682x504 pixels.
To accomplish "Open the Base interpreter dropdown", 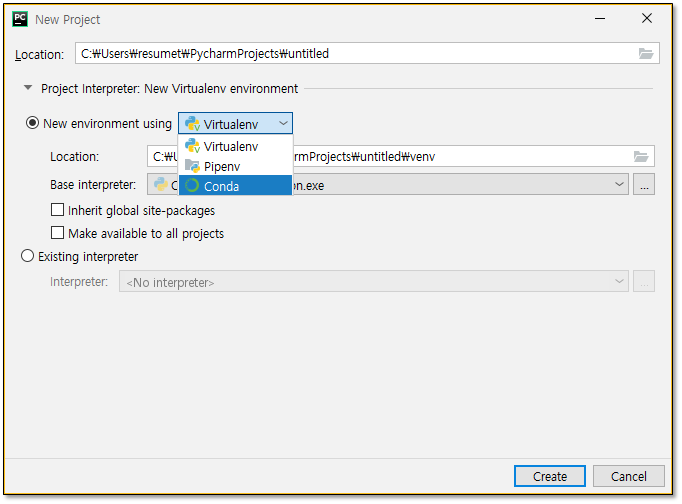I will click(x=619, y=184).
